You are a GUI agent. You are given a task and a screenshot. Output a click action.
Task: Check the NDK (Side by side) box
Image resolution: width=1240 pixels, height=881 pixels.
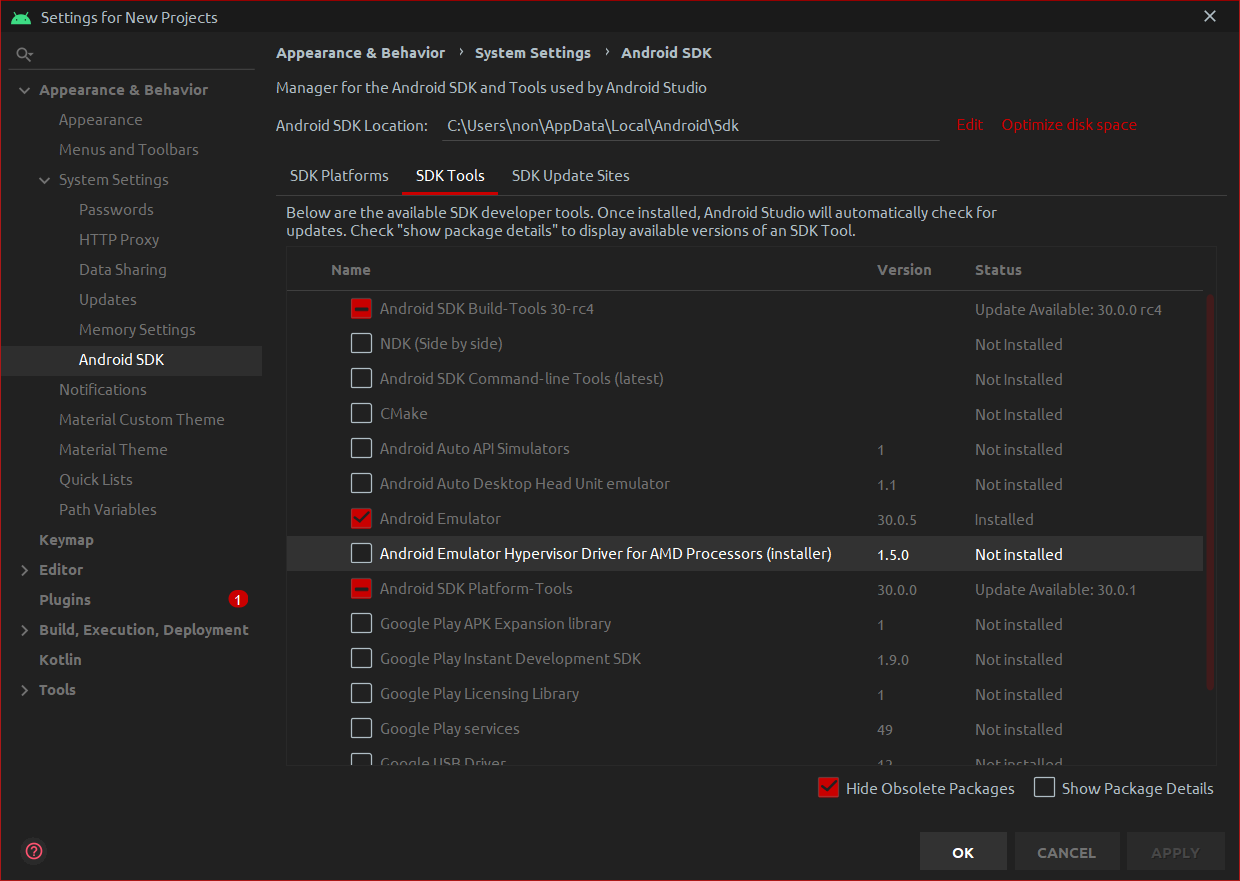361,344
